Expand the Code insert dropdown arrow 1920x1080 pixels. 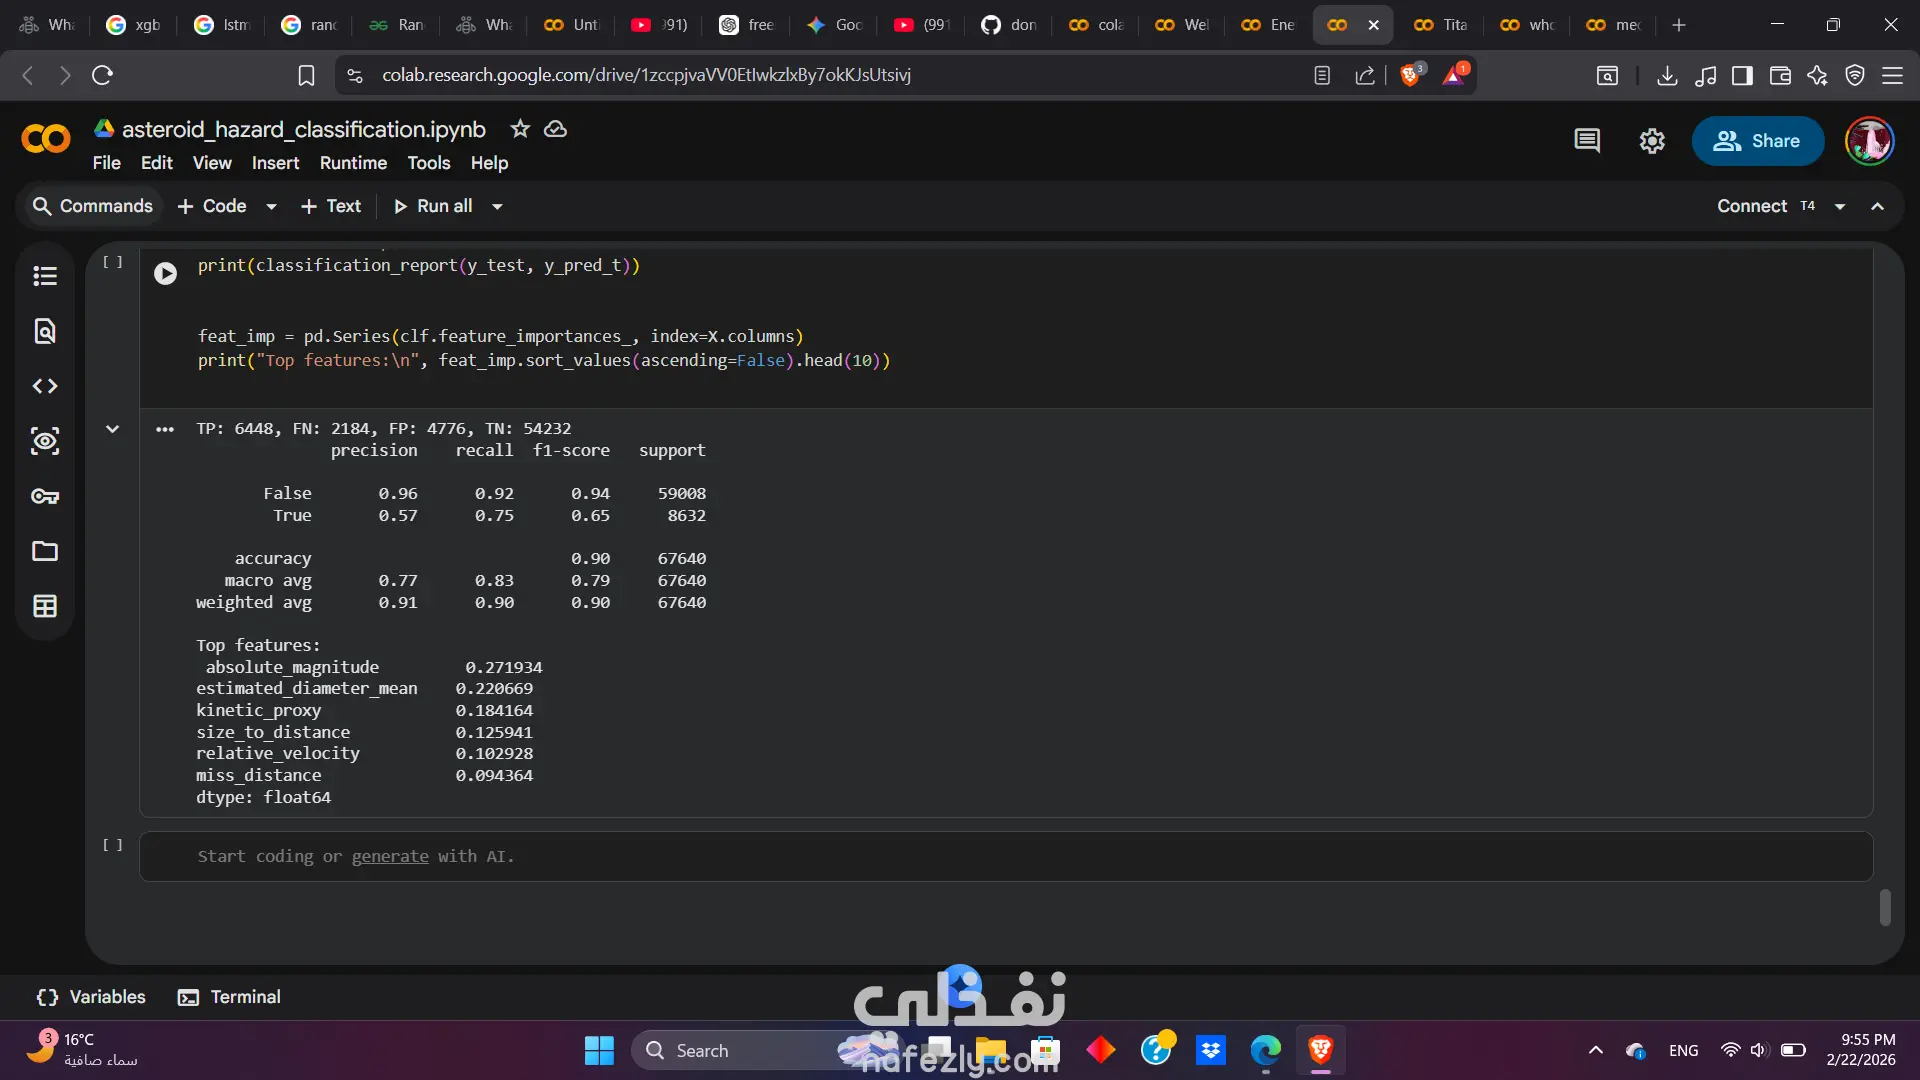[x=271, y=207]
